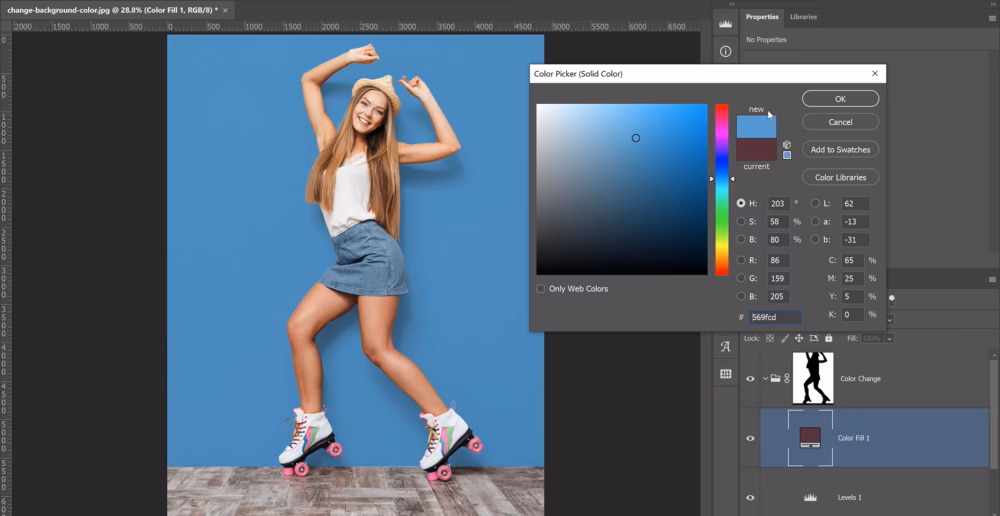Click the mask link chain icon on Color Change

pos(786,378)
